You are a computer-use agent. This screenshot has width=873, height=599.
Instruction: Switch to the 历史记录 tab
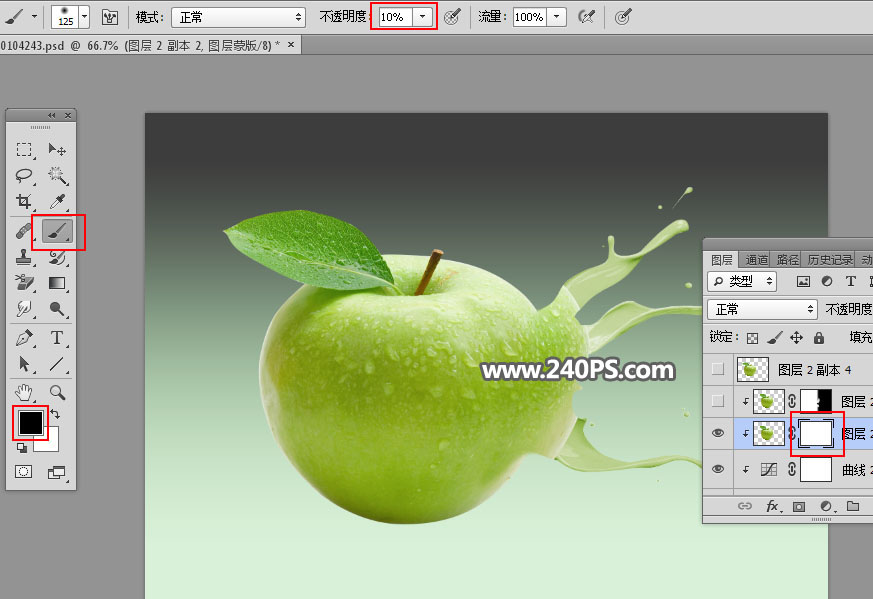pyautogui.click(x=830, y=260)
